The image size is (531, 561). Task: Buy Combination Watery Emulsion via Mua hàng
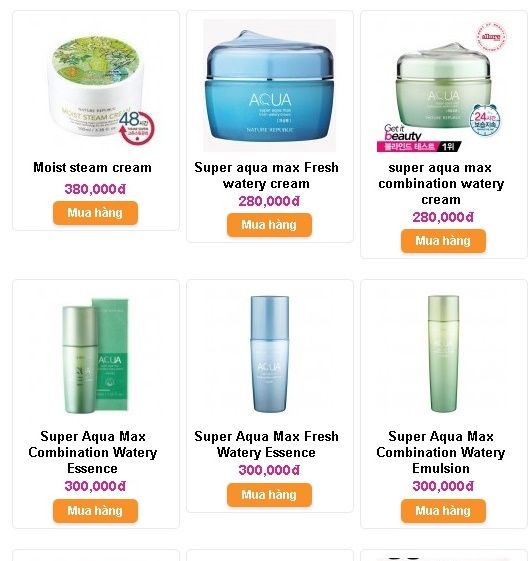click(443, 511)
